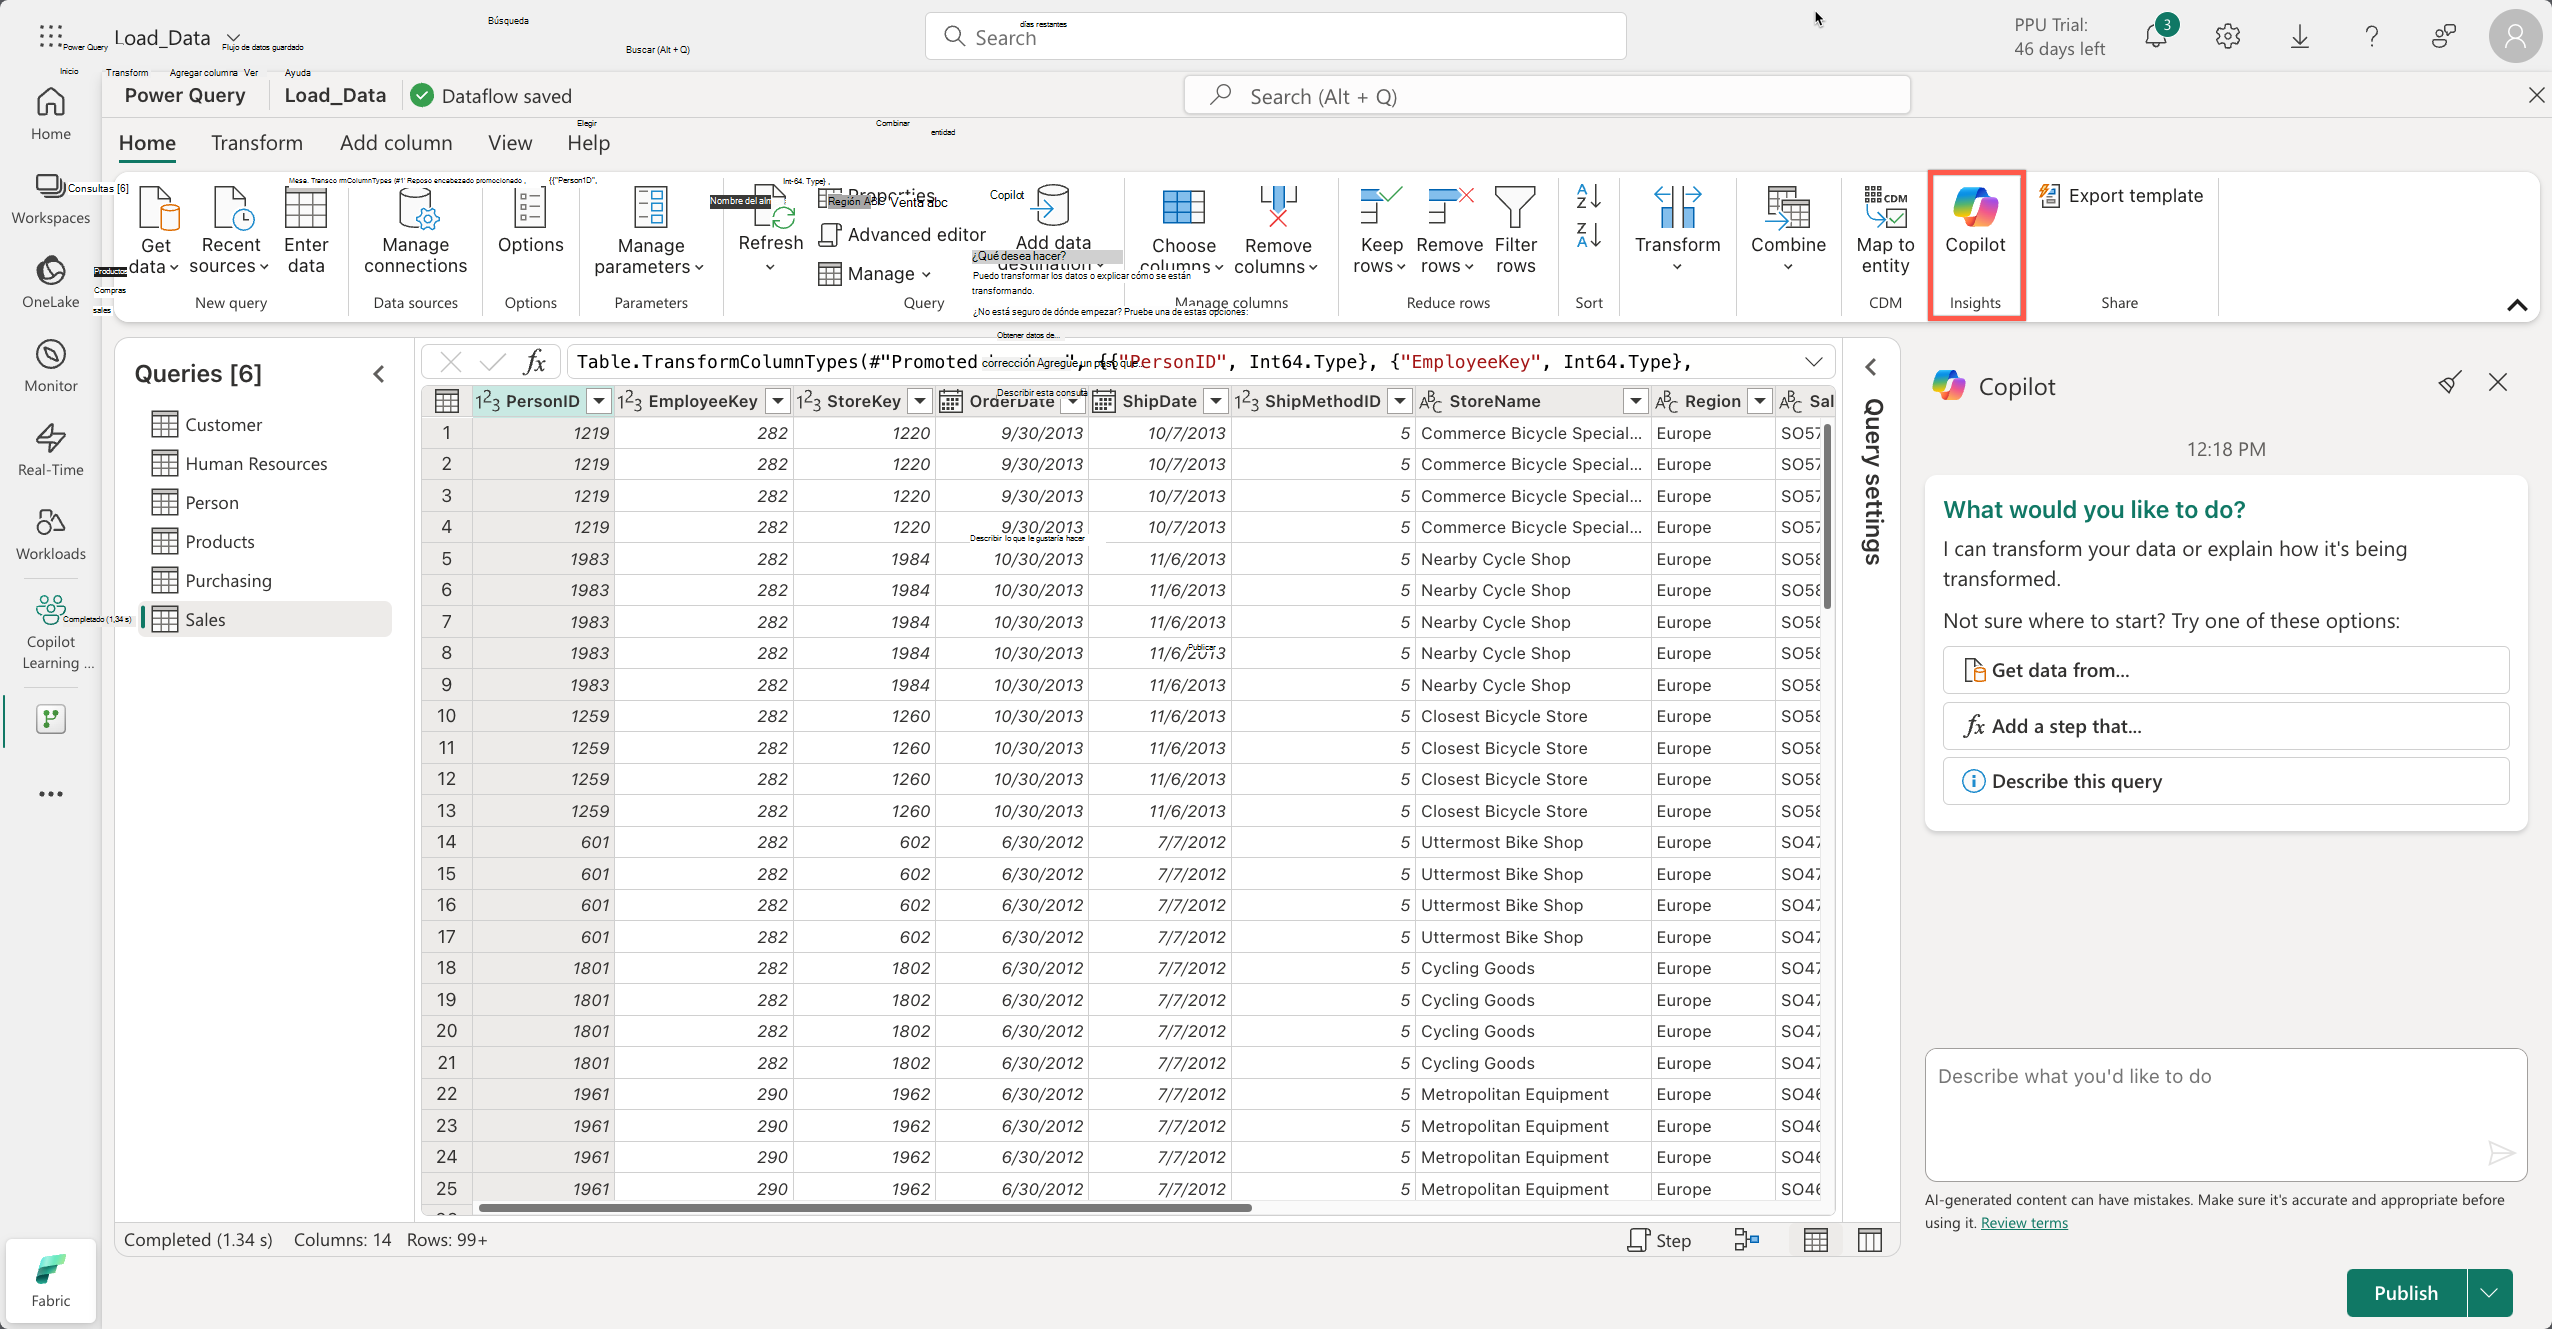The height and width of the screenshot is (1329, 2552).
Task: Expand the formula bar
Action: pos(1813,362)
